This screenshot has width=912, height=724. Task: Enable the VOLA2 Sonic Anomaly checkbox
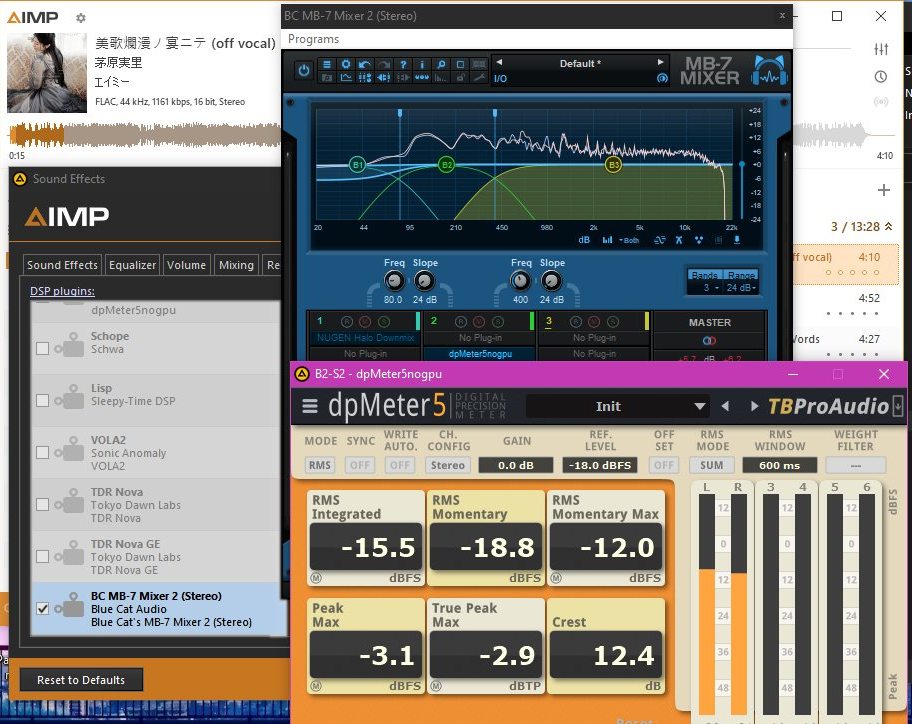pos(42,452)
